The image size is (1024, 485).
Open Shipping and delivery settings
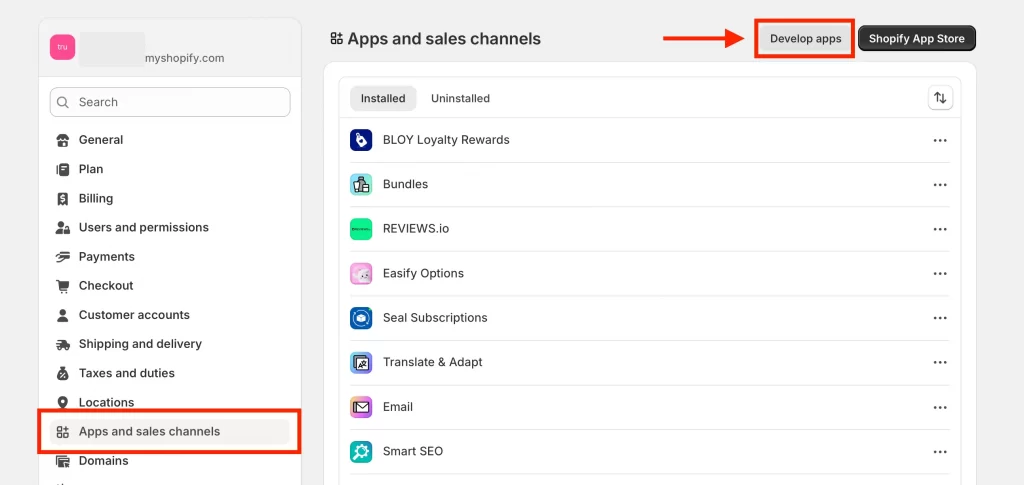coord(140,344)
